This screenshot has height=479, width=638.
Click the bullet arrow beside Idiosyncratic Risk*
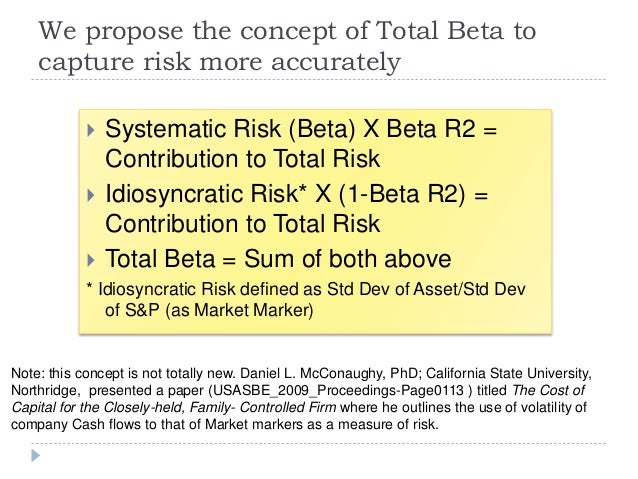pyautogui.click(x=91, y=195)
